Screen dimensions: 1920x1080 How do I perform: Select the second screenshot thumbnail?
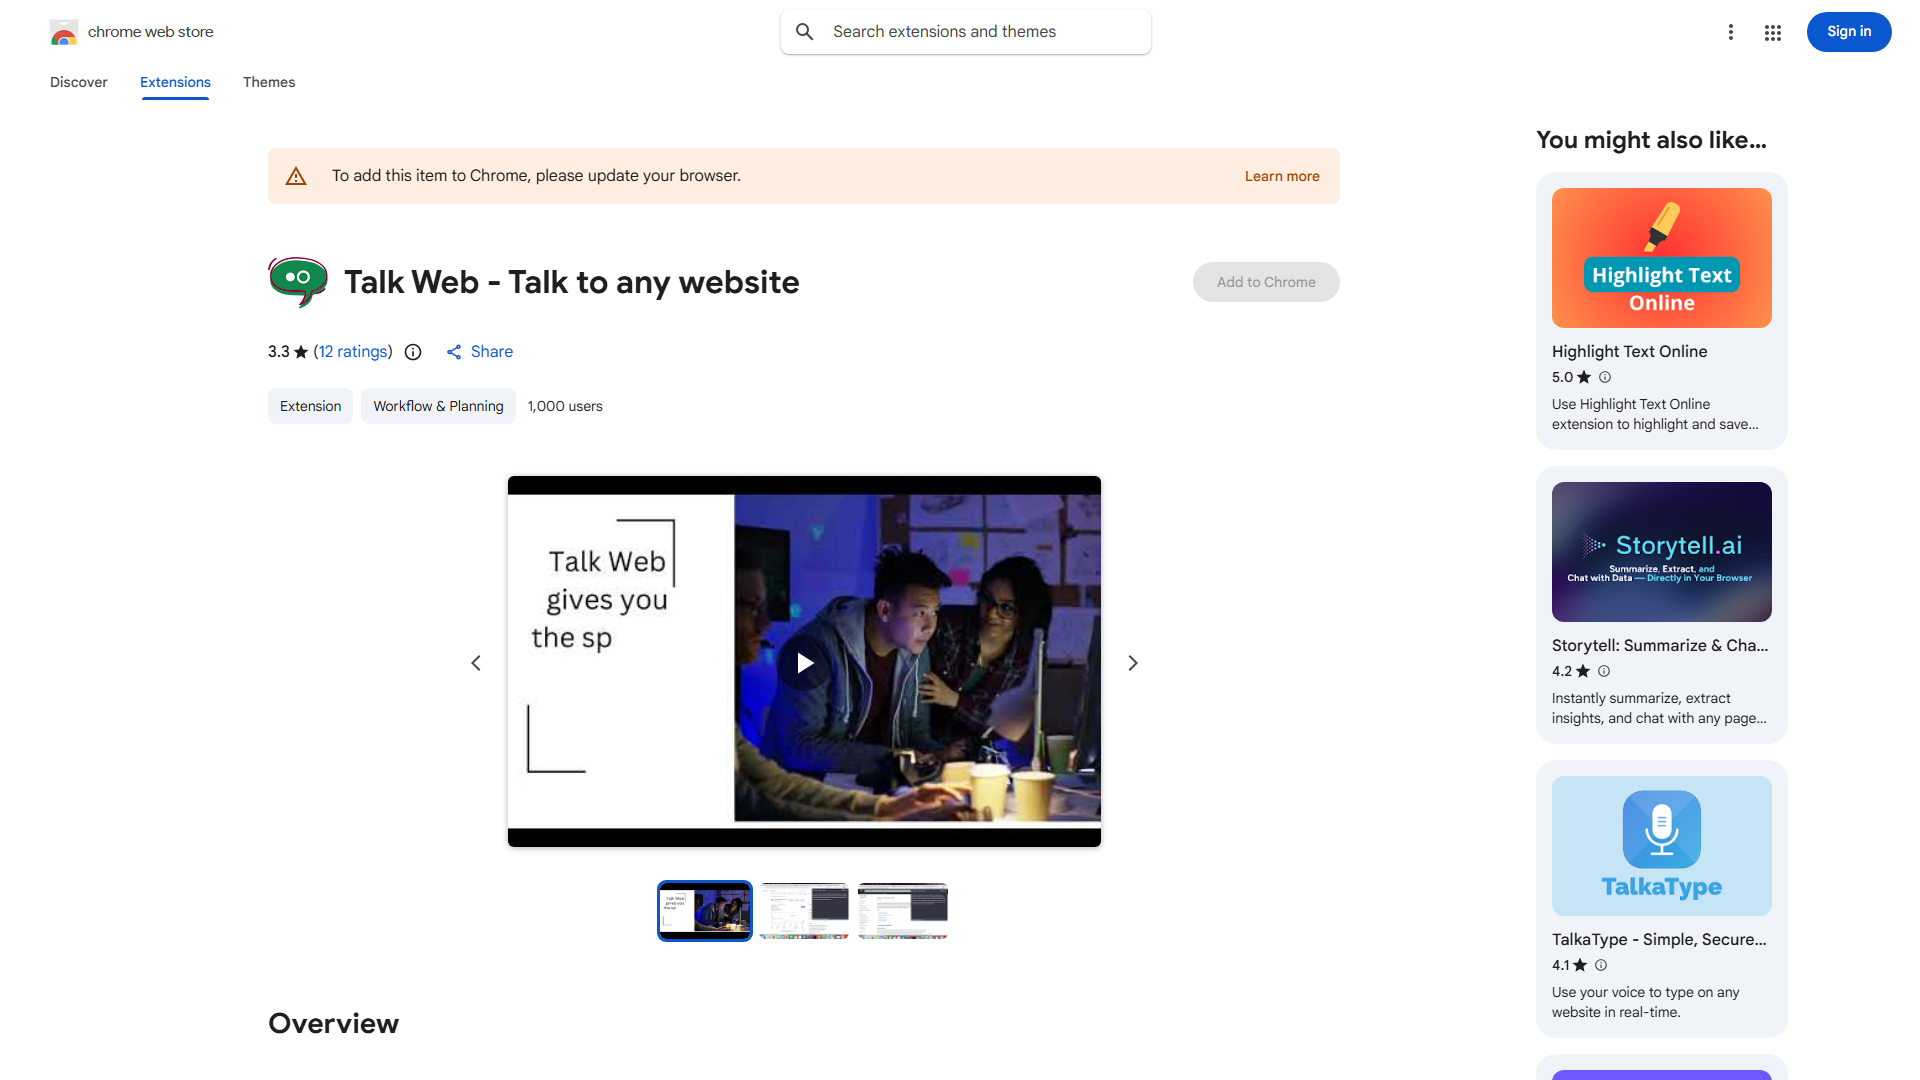pos(803,910)
